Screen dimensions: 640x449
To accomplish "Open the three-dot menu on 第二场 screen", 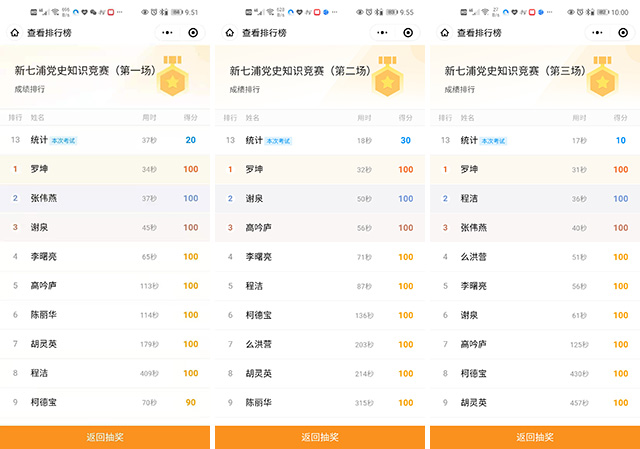I will click(381, 32).
